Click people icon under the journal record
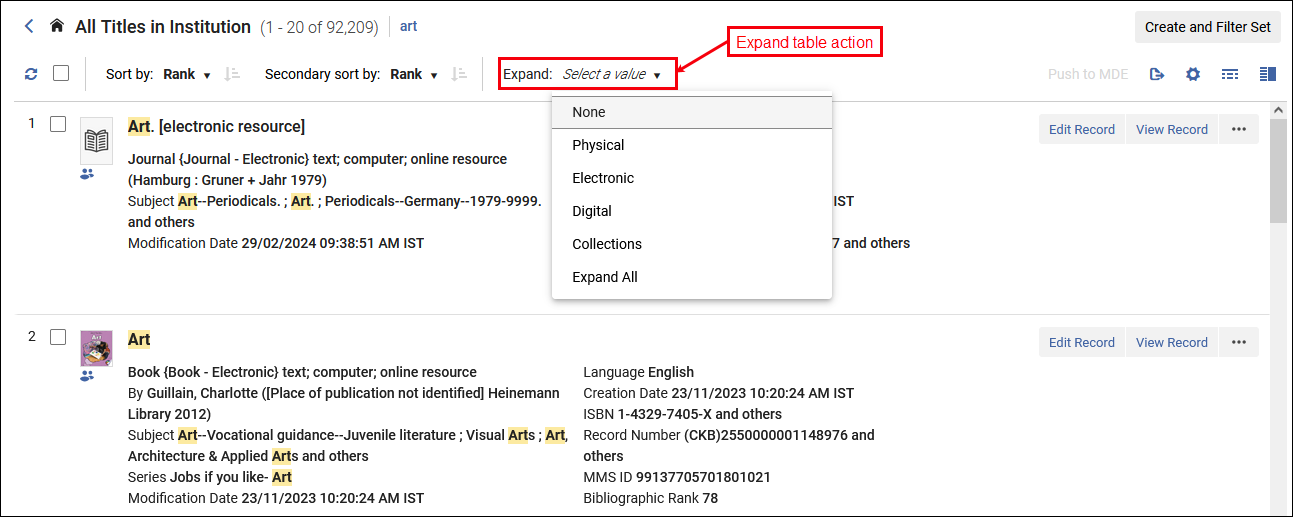 (x=87, y=174)
